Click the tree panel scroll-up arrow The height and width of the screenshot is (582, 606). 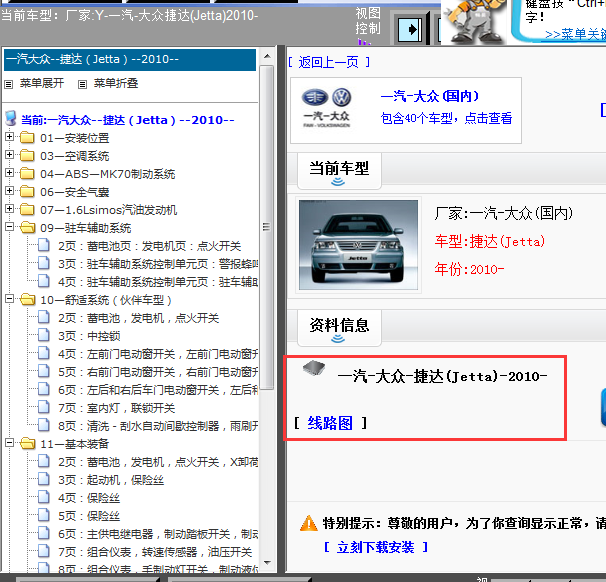(x=267, y=56)
